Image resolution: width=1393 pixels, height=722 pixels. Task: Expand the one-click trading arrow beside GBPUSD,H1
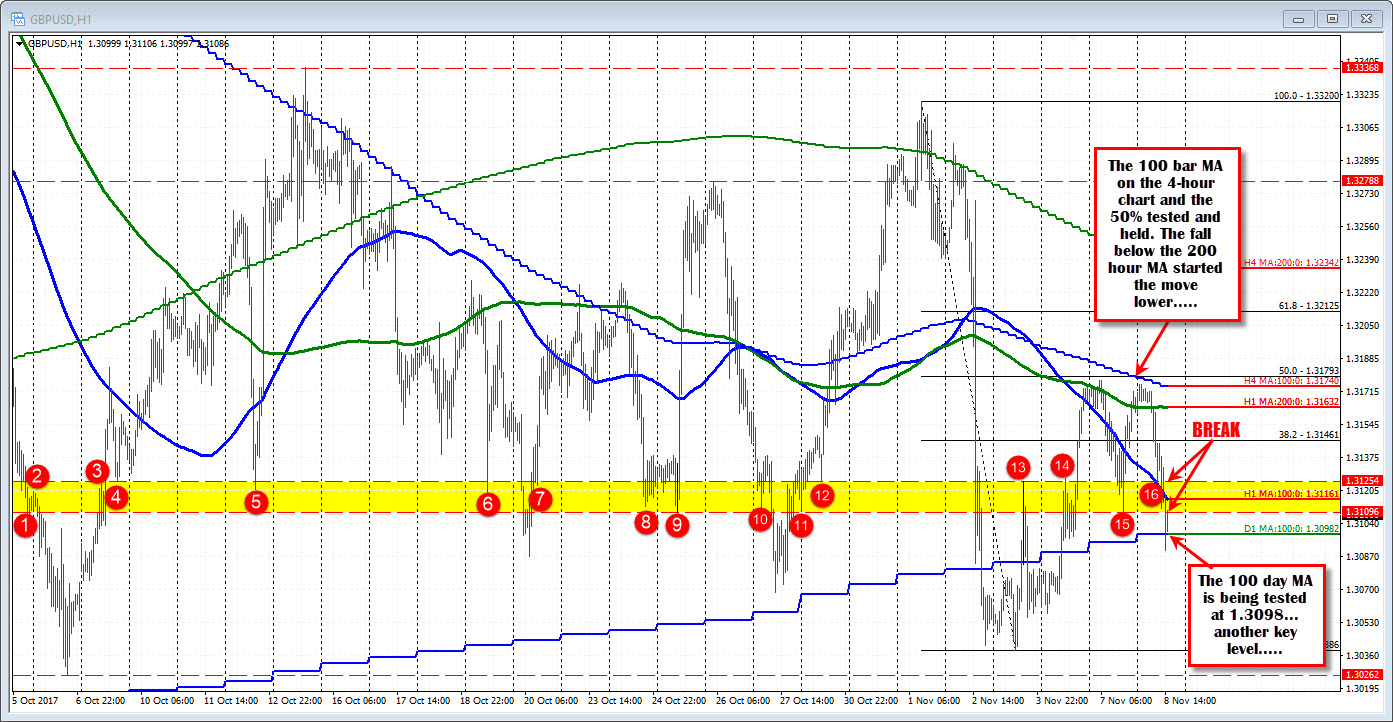[21, 43]
